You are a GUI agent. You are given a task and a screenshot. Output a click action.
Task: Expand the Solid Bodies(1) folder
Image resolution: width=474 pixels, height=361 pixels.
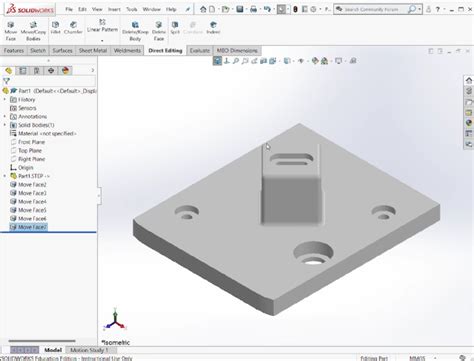pyautogui.click(x=5, y=125)
